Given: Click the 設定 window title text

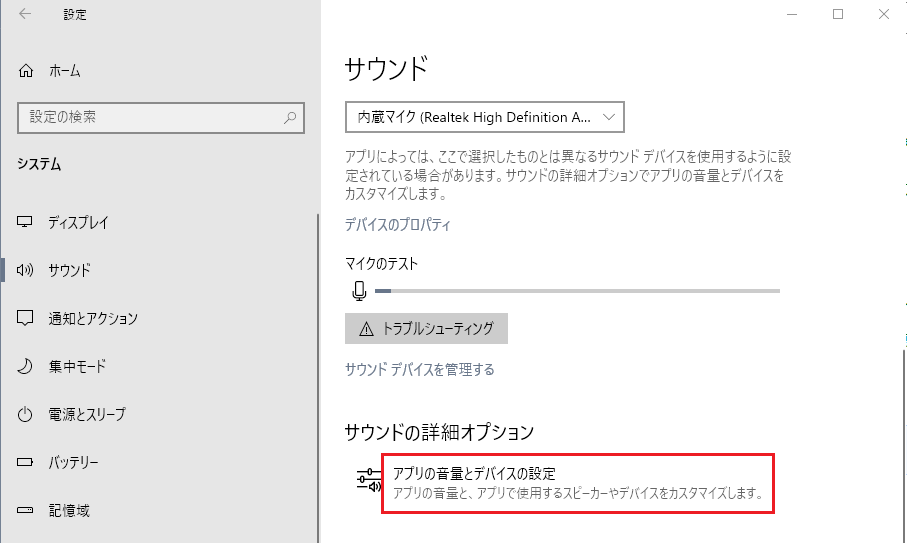Looking at the screenshot, I should click(75, 14).
